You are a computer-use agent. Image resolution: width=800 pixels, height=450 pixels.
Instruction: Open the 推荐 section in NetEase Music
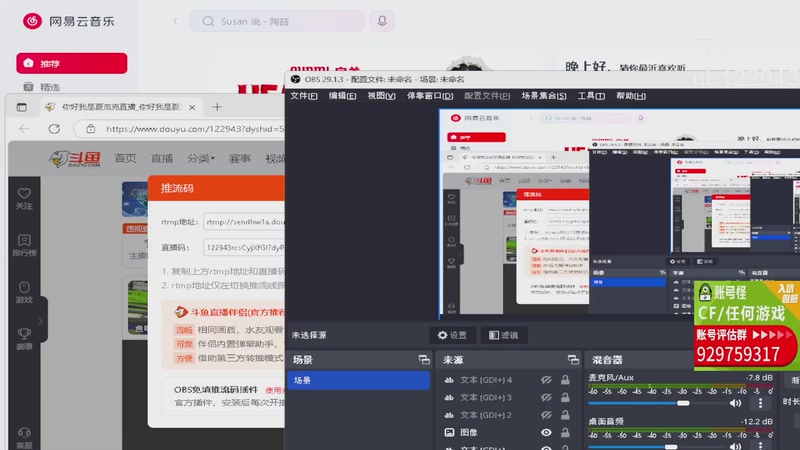(72, 63)
